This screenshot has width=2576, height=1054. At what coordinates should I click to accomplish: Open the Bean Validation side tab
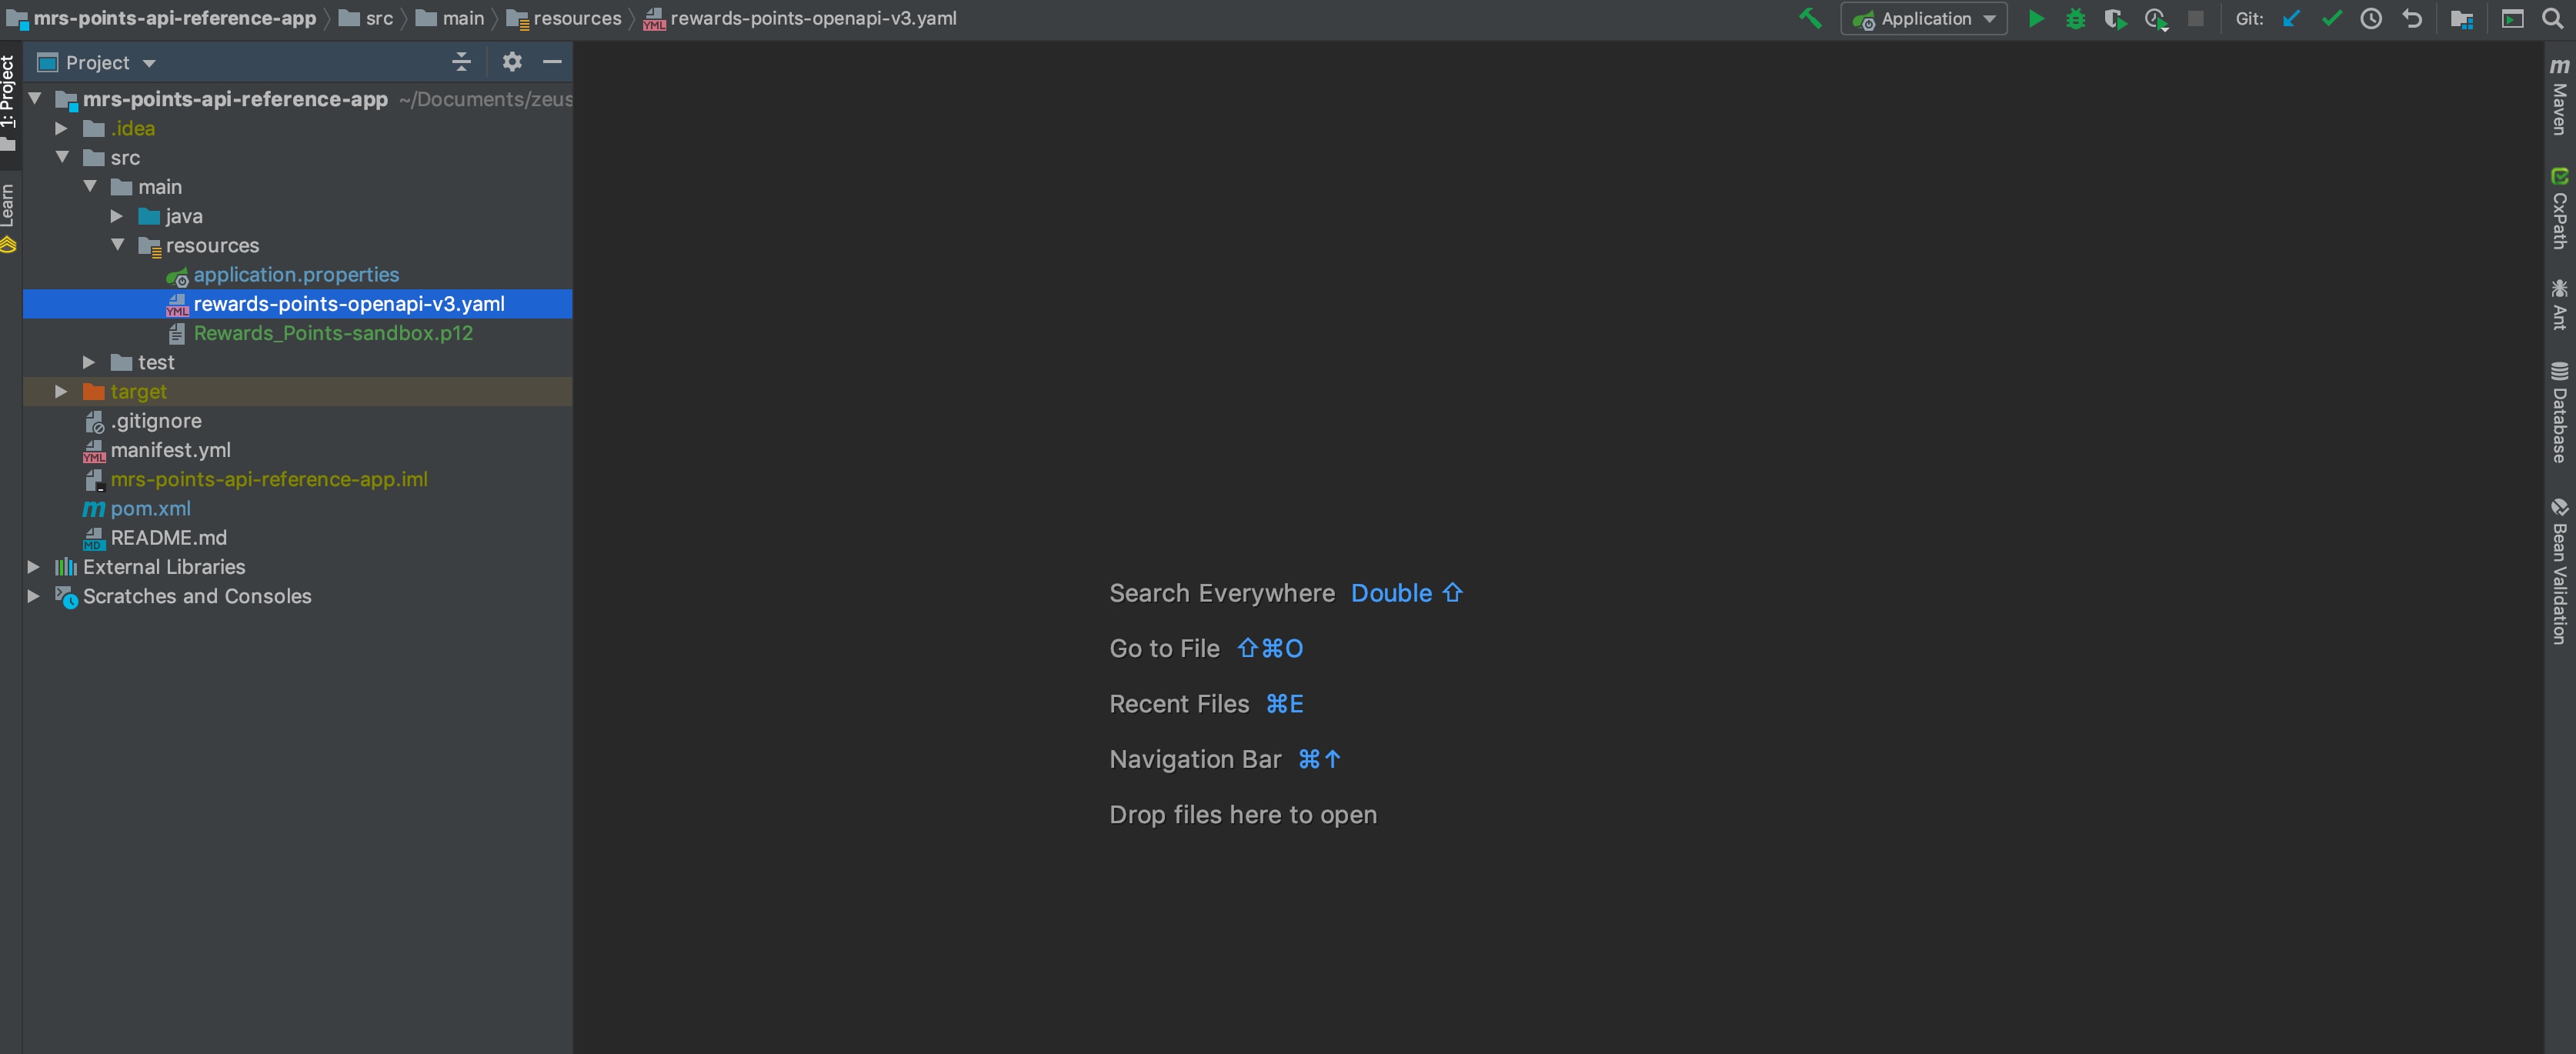click(x=2559, y=571)
